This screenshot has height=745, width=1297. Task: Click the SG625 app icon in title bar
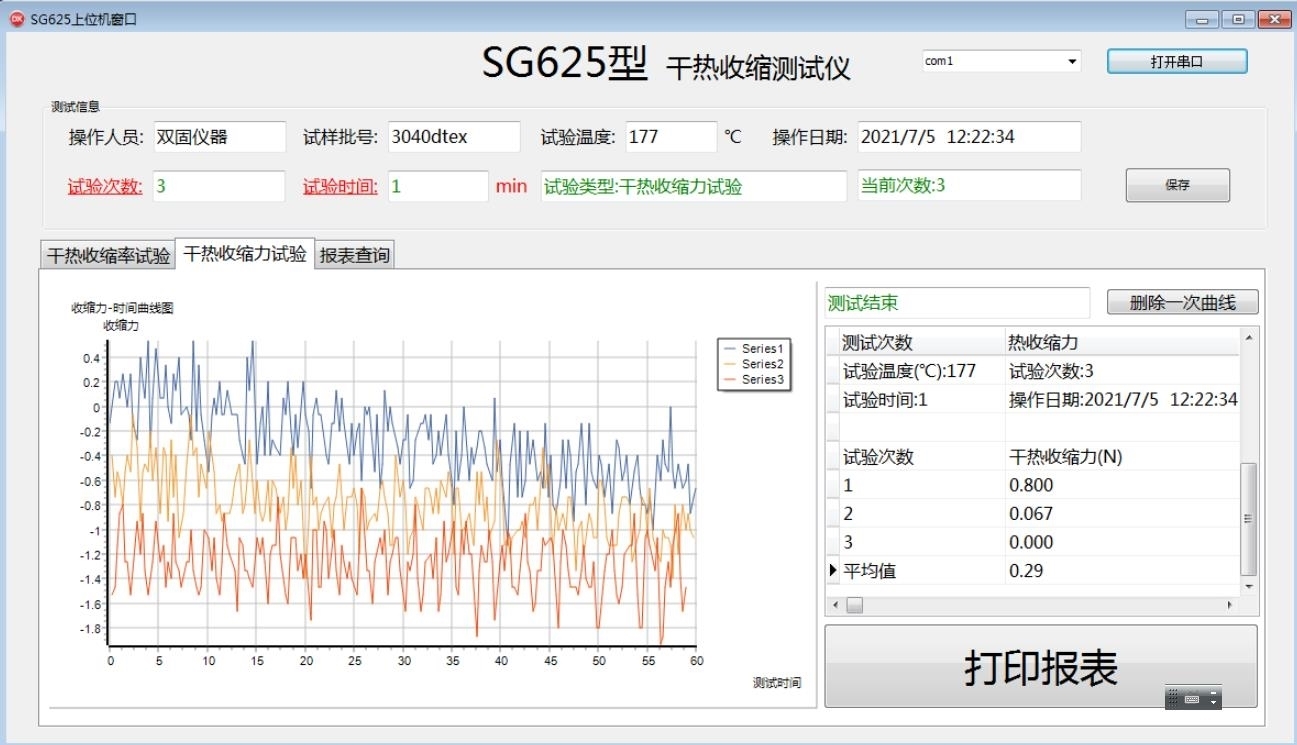(x=16, y=19)
